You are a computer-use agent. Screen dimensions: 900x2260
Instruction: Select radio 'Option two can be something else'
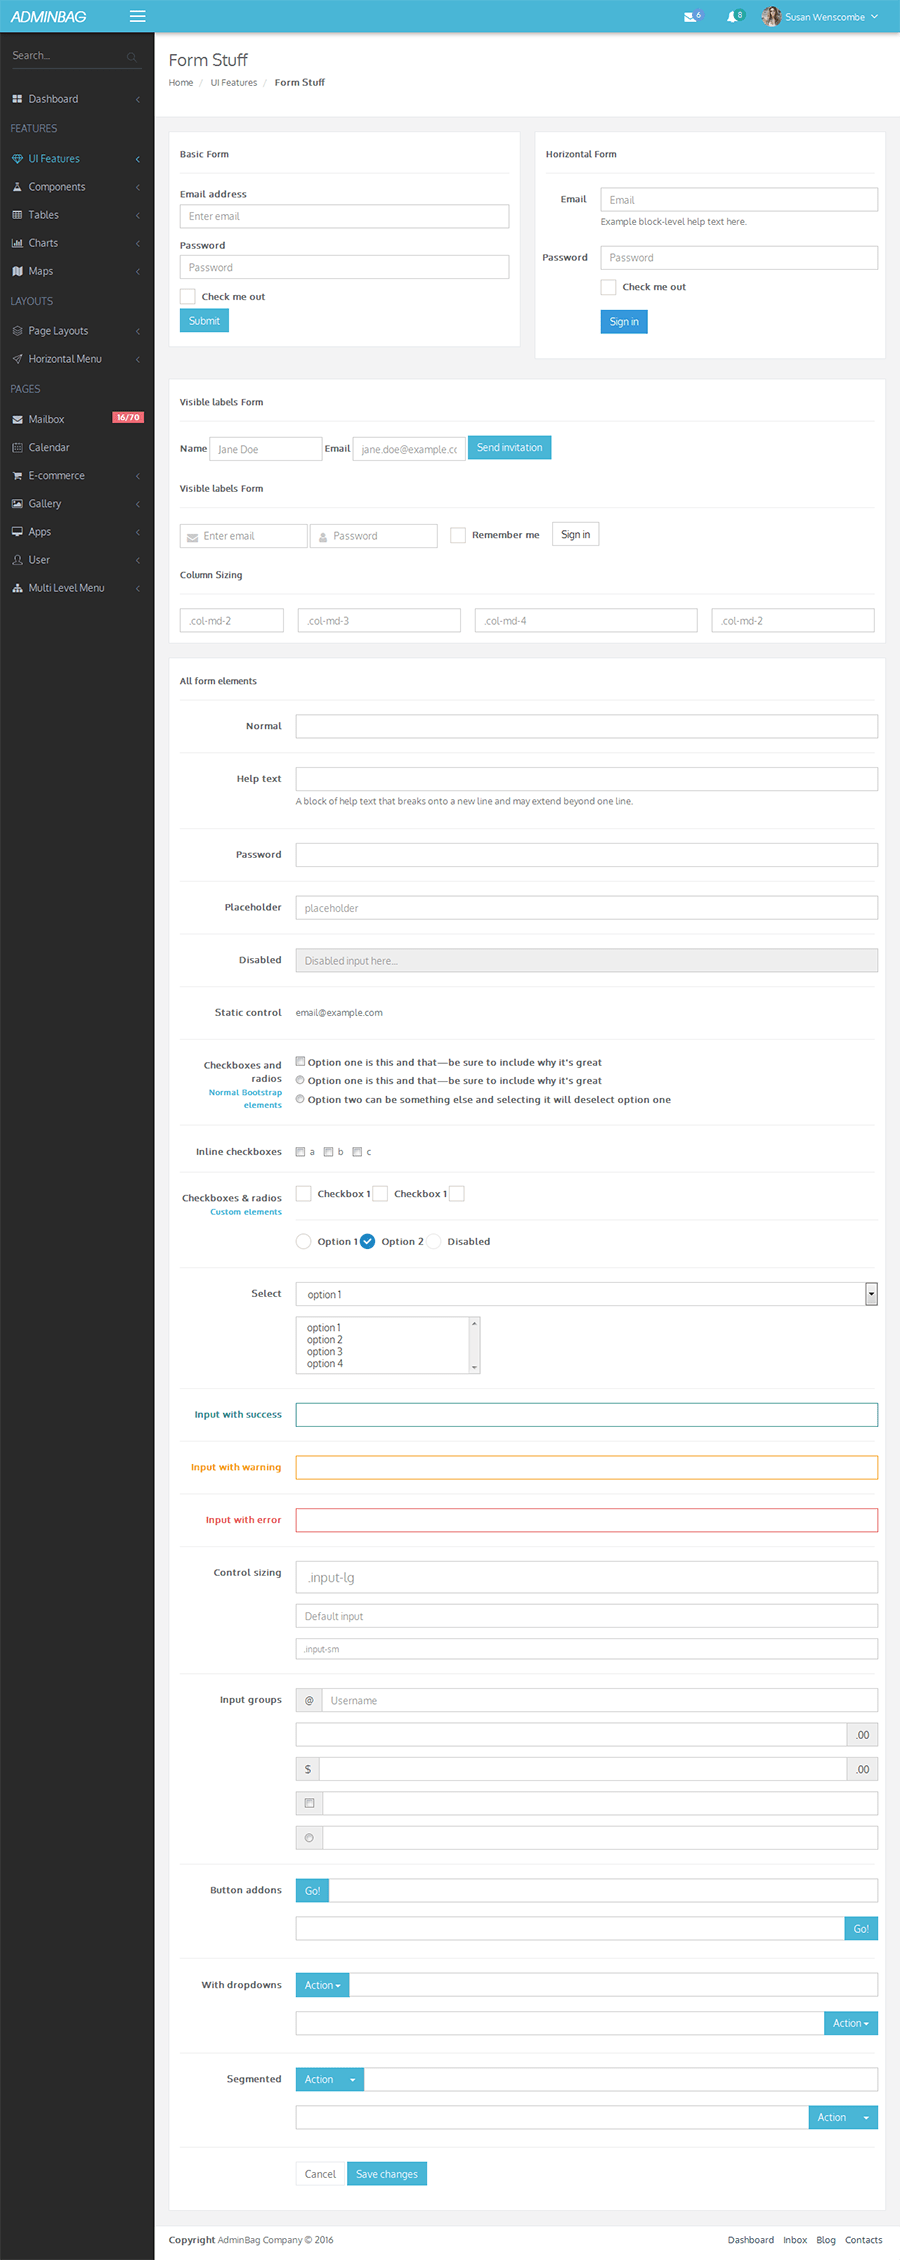(300, 1099)
